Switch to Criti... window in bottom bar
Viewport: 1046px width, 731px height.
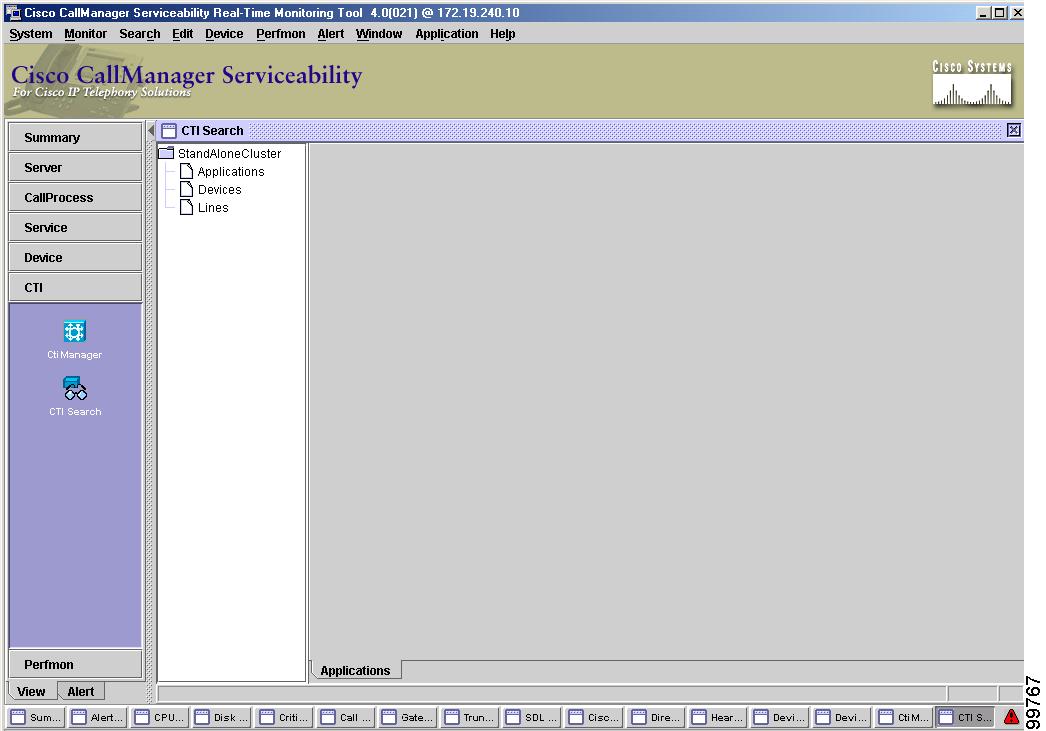285,718
